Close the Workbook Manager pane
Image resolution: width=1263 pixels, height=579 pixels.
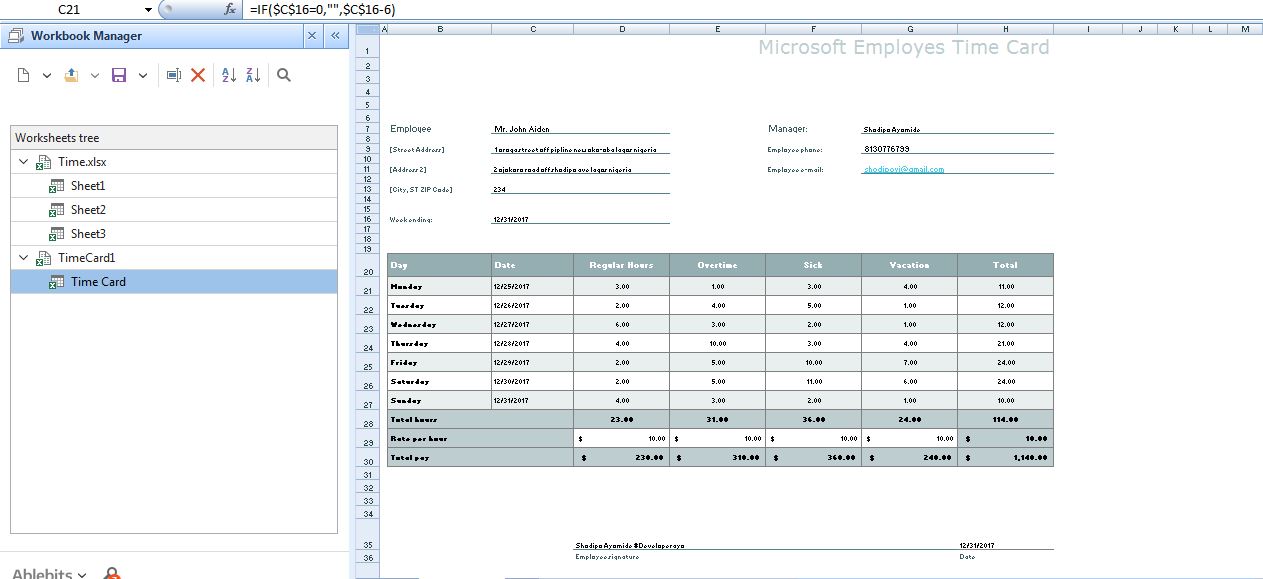[312, 35]
